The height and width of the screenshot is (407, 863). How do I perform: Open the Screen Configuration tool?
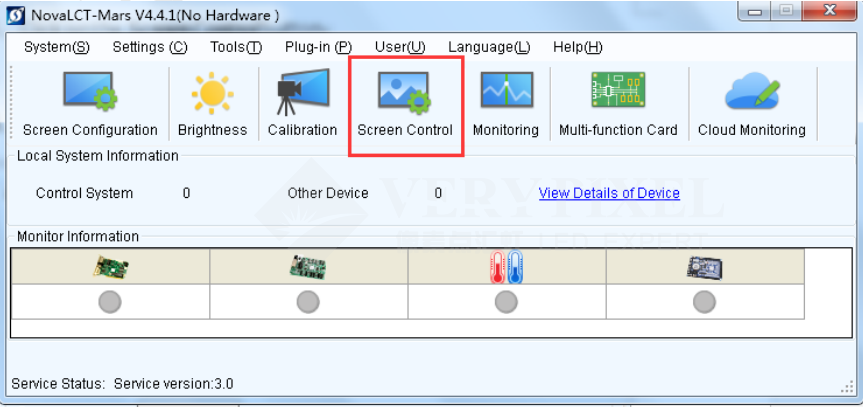point(90,104)
